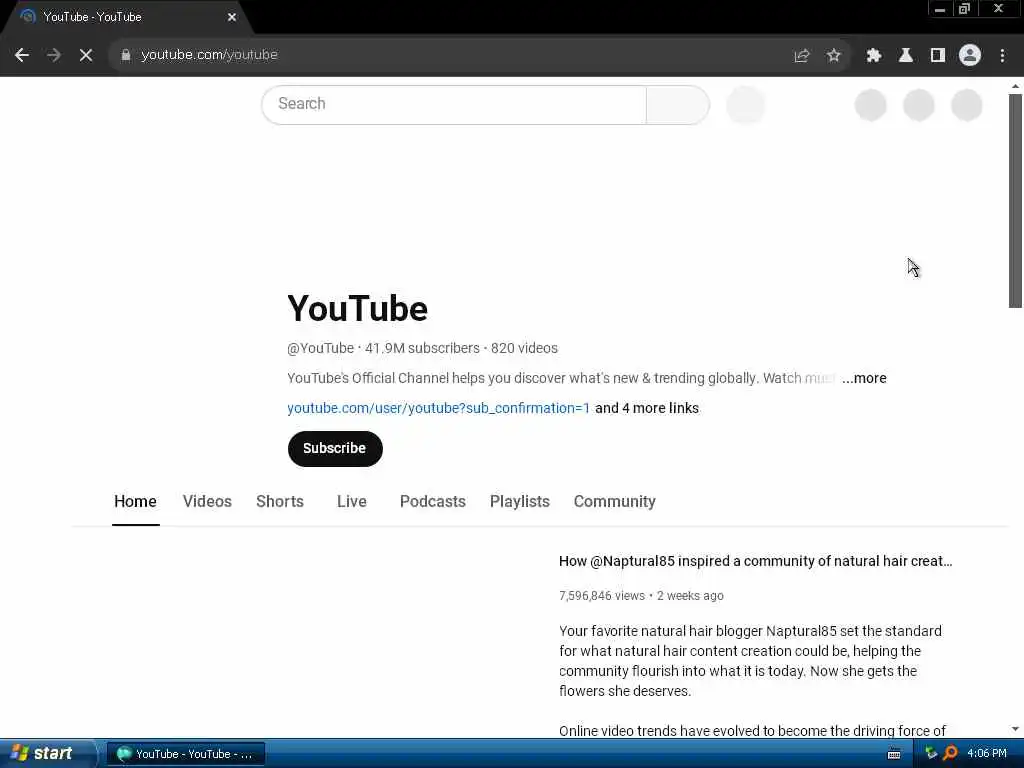Click the search submit button beside Search
The image size is (1024, 768).
point(678,104)
